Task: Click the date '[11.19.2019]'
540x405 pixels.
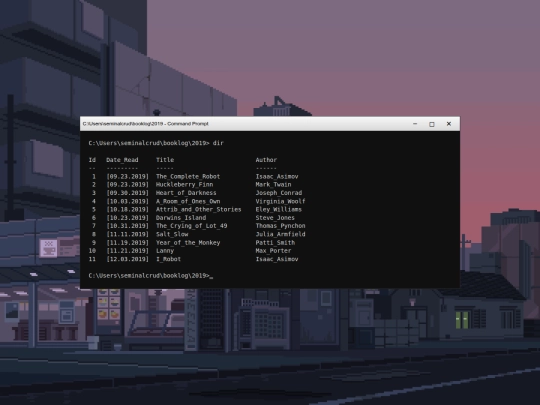Action: [x=127, y=242]
